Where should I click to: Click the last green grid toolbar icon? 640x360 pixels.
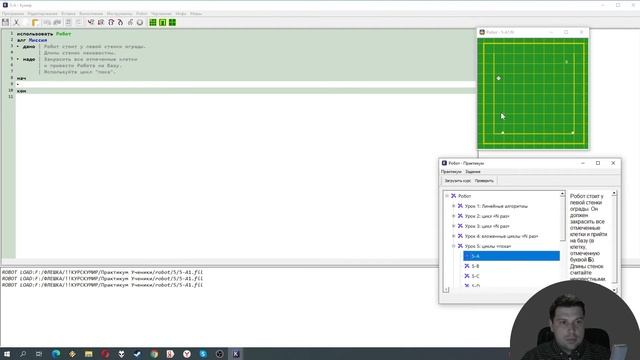pos(172,22)
